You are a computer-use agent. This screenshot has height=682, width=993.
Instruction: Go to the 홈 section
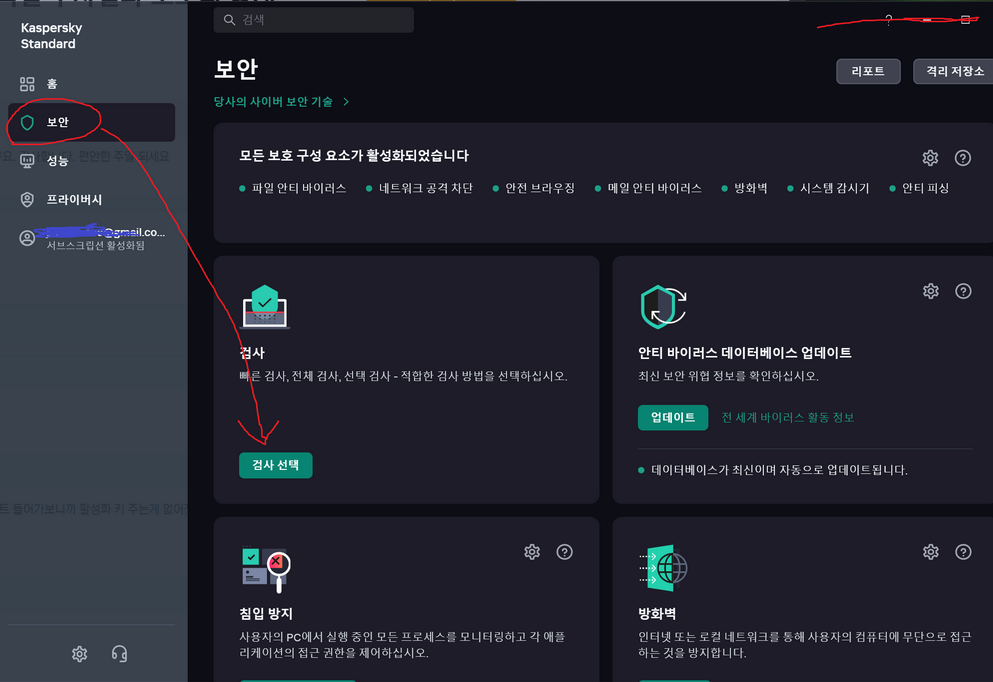pos(91,84)
